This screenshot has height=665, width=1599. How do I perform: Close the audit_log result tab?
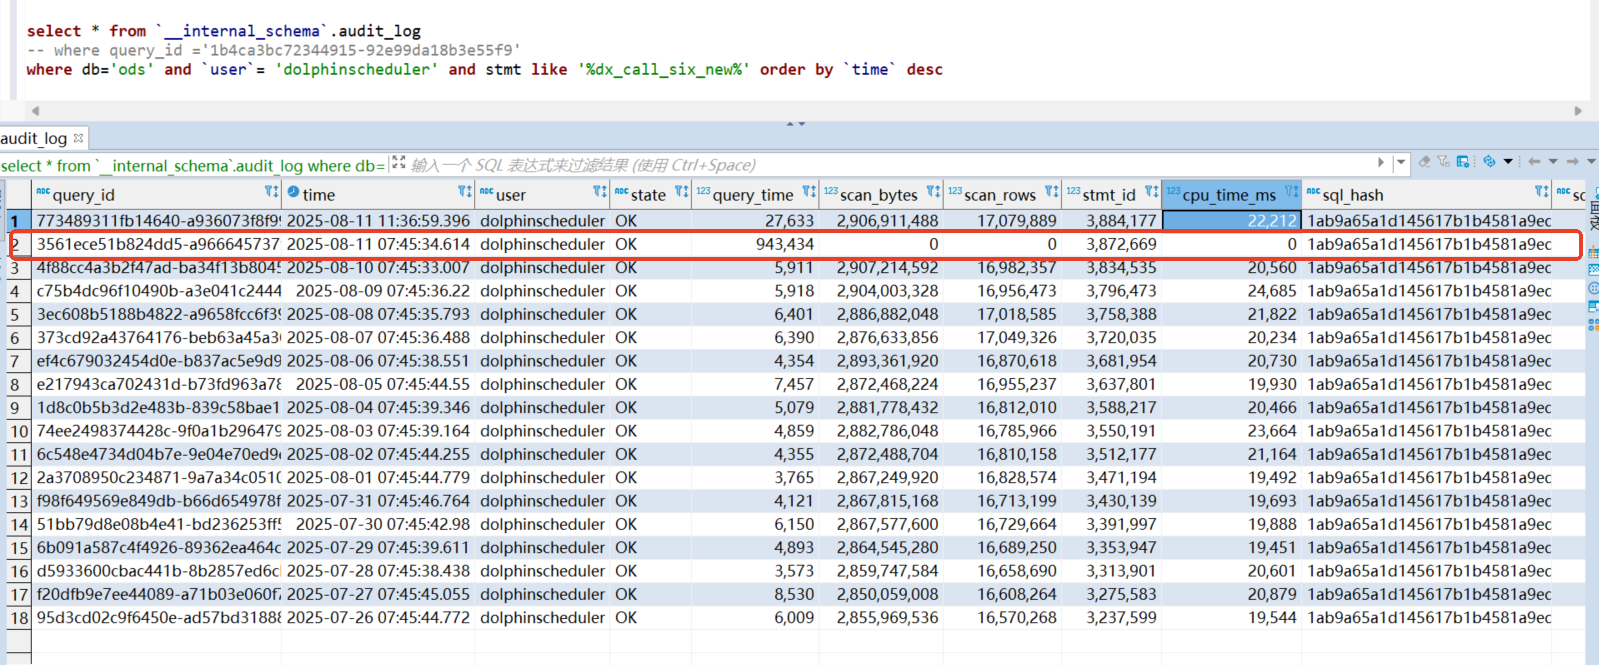pos(78,138)
